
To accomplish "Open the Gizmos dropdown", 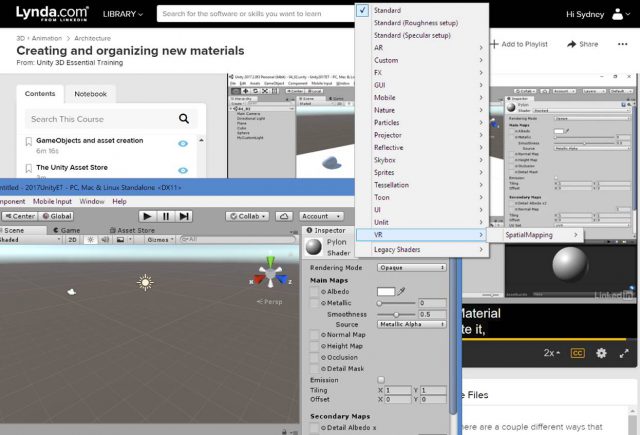I will [160, 240].
